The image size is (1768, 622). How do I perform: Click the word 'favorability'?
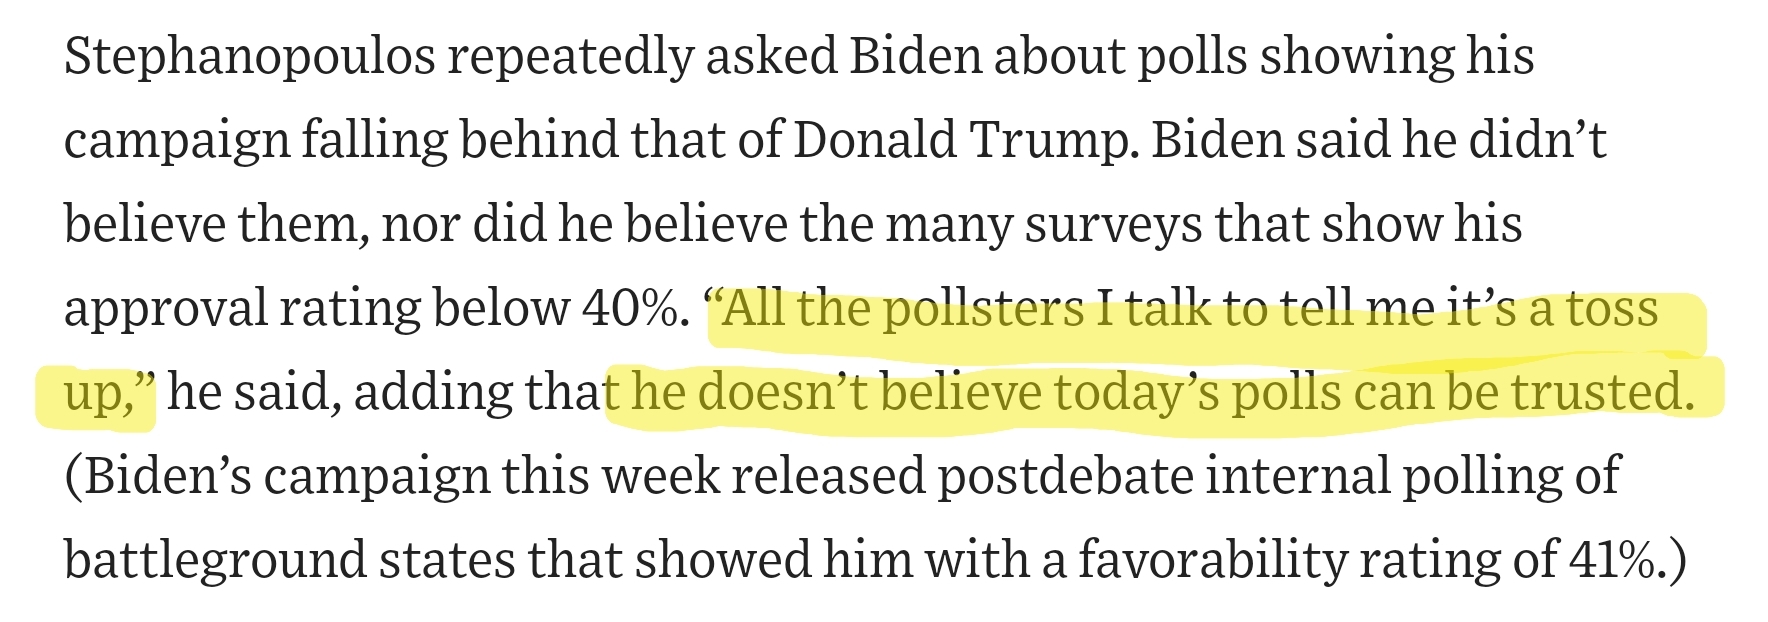[x=1212, y=560]
